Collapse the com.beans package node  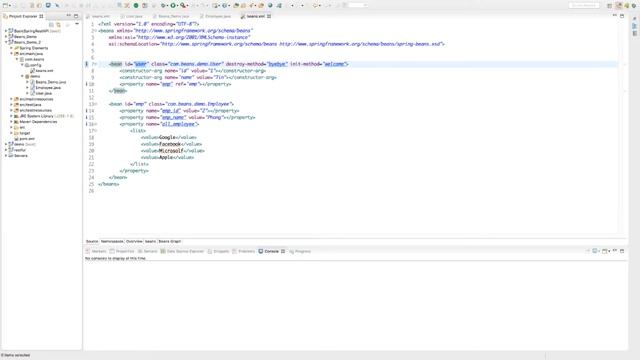pyautogui.click(x=17, y=59)
